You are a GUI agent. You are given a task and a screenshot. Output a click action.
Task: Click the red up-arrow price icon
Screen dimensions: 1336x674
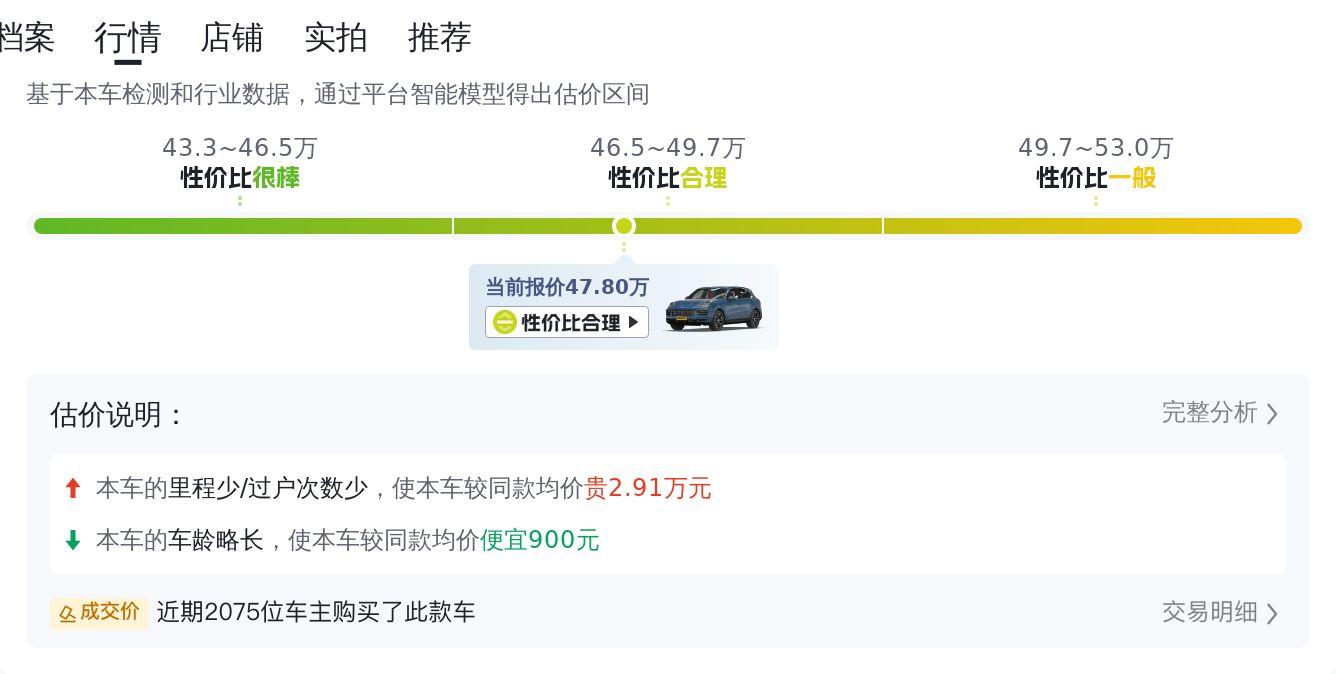click(x=72, y=488)
